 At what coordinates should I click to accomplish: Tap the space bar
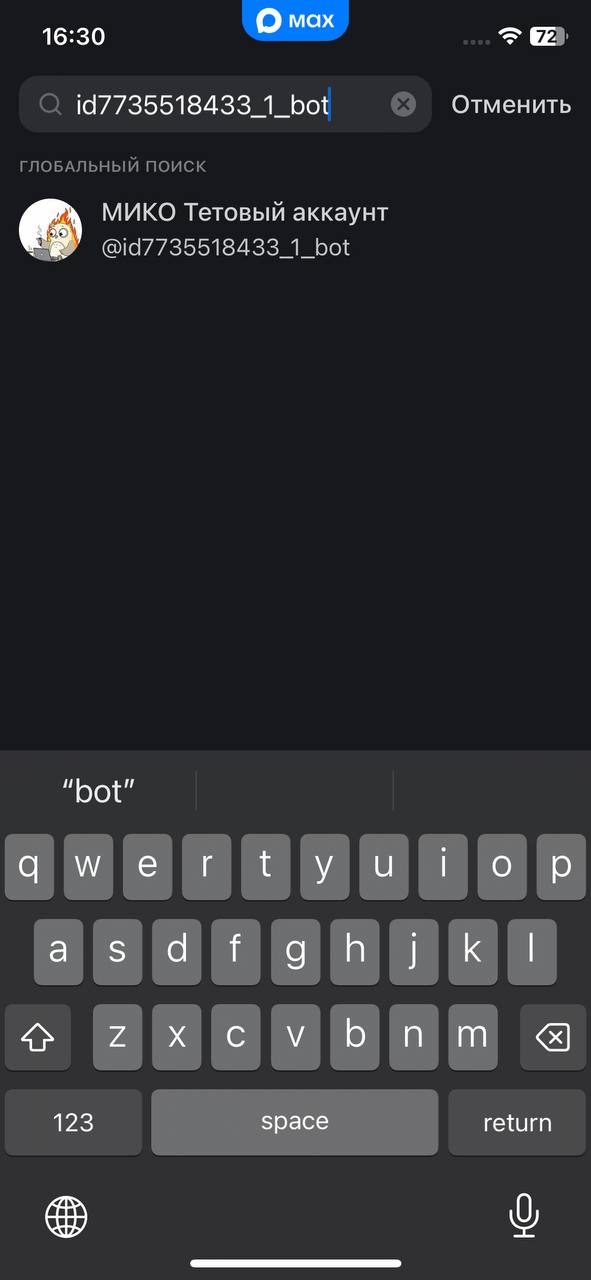coord(295,1122)
